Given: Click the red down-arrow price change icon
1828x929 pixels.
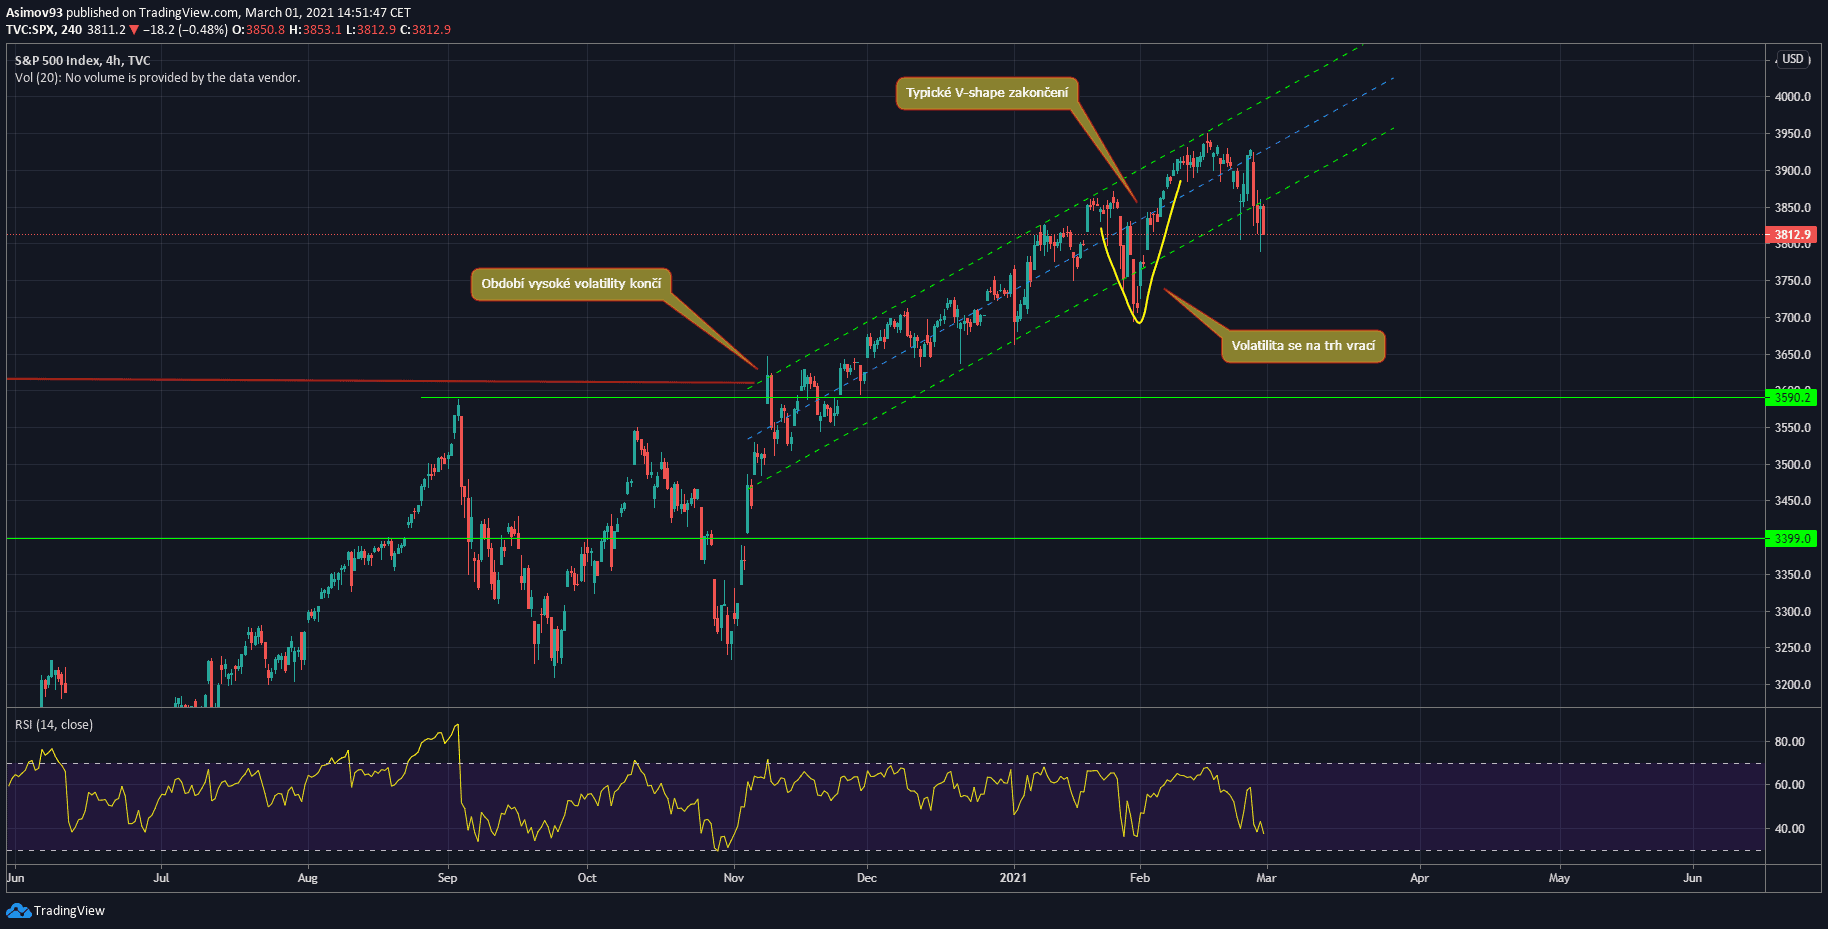Looking at the screenshot, I should 134,30.
